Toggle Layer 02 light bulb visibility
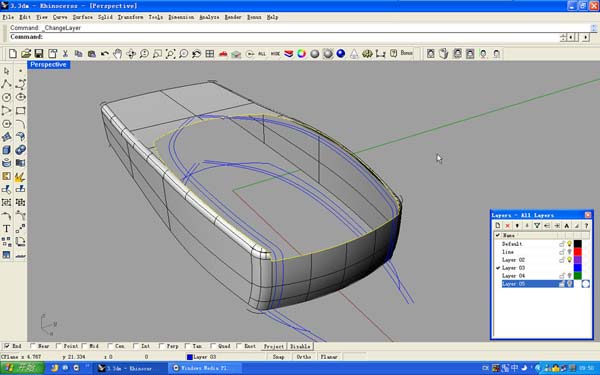600x375 pixels. pyautogui.click(x=569, y=260)
